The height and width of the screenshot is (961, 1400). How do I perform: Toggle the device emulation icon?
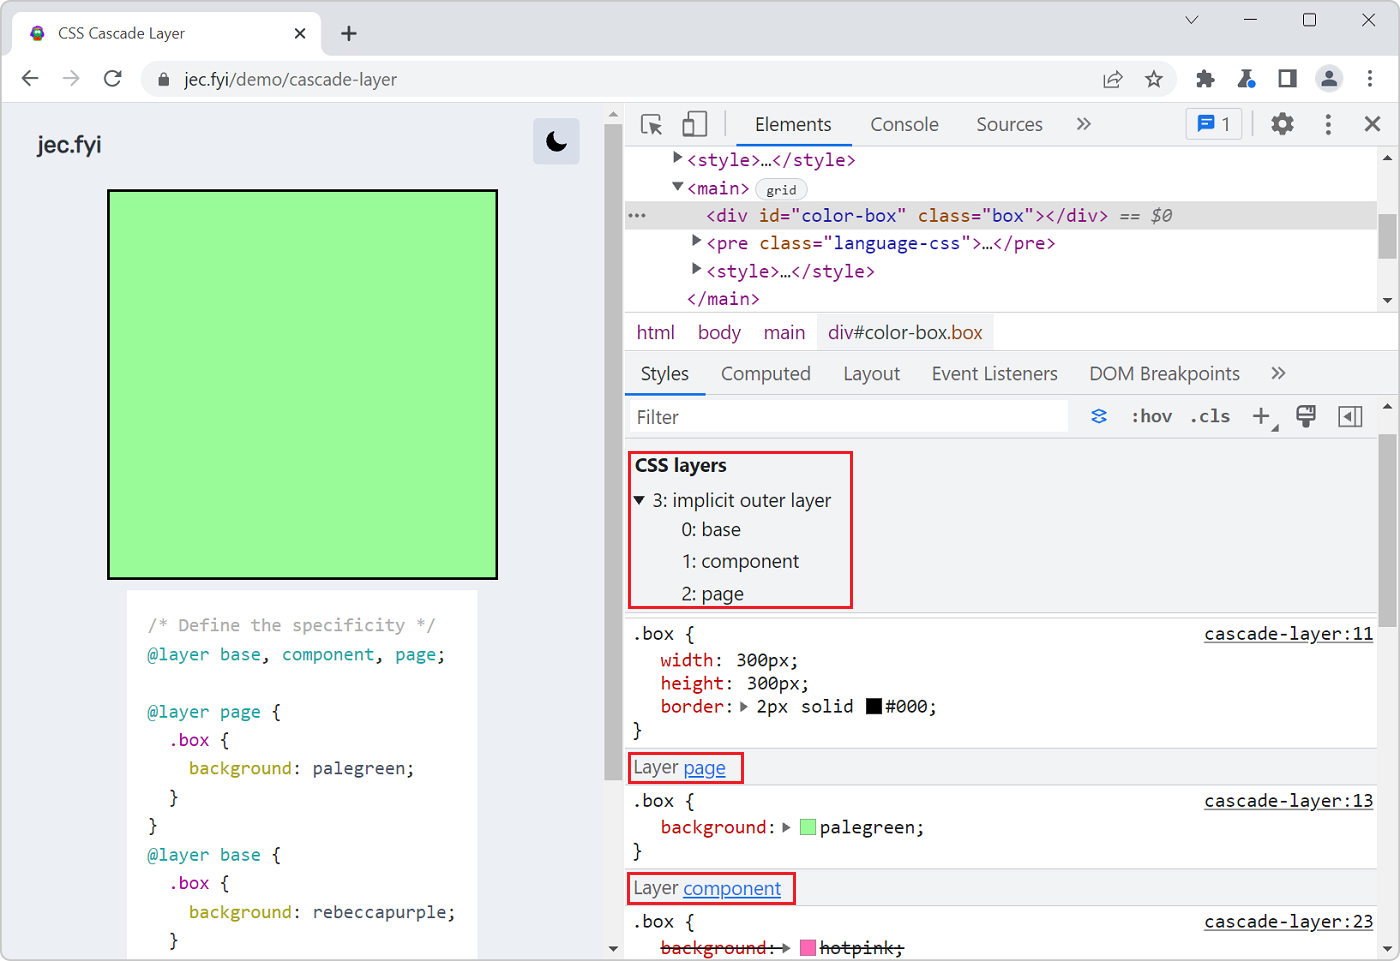pos(695,124)
